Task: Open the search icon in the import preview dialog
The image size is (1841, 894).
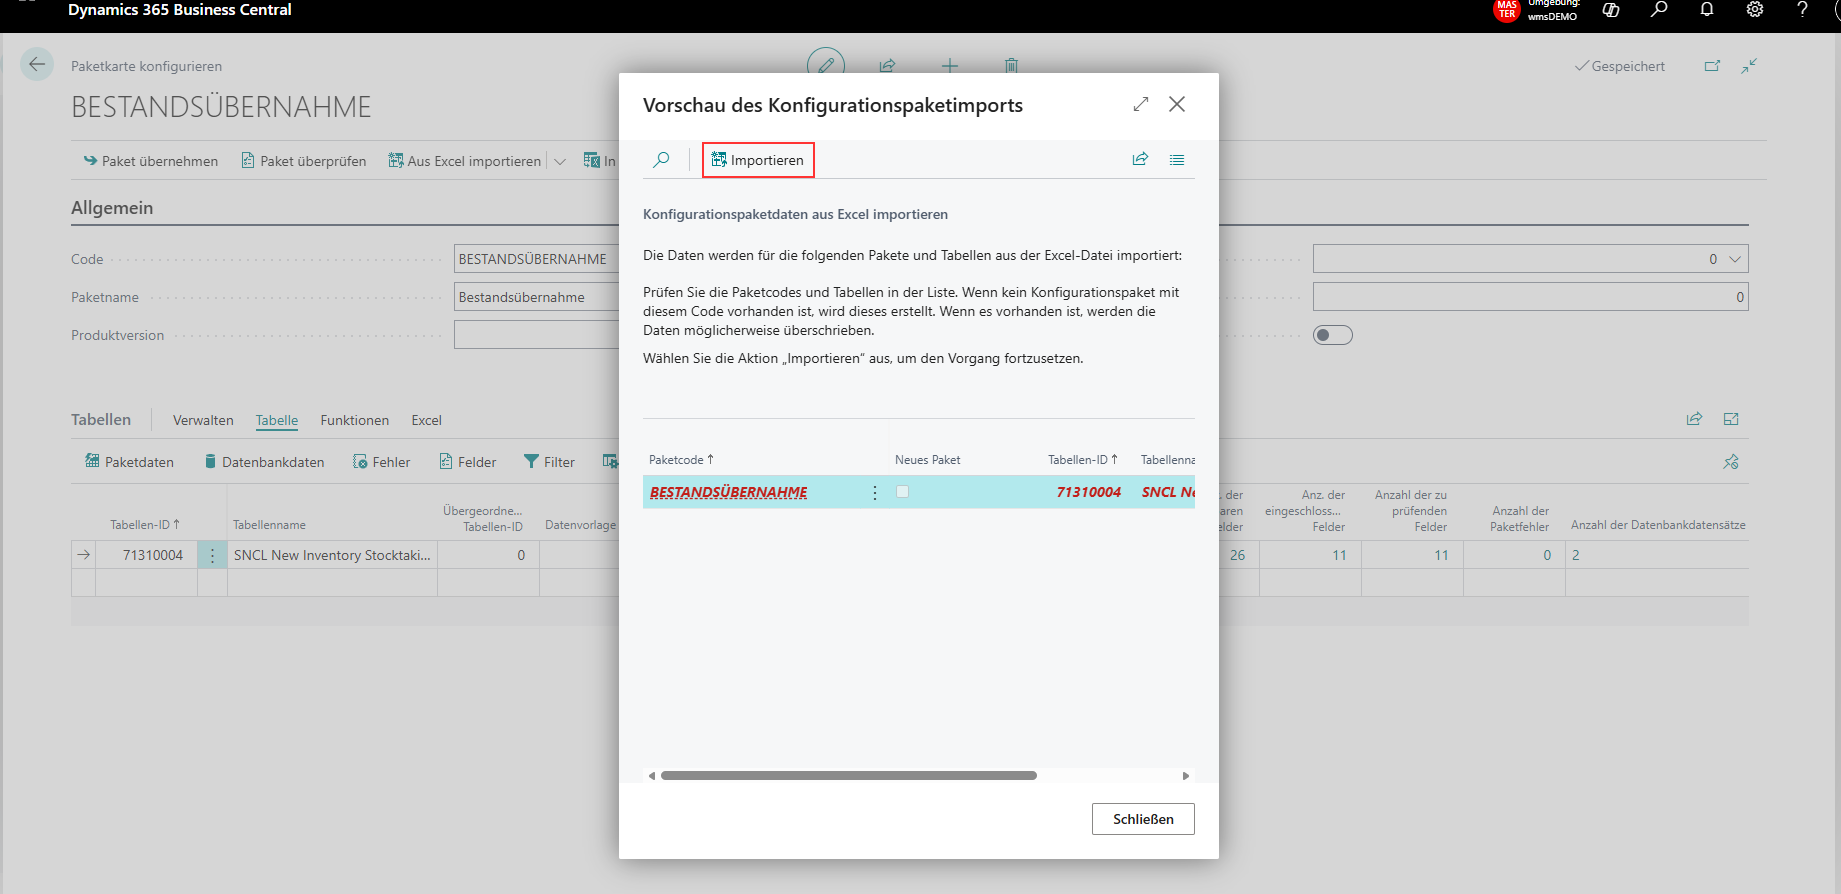Action: pyautogui.click(x=661, y=160)
